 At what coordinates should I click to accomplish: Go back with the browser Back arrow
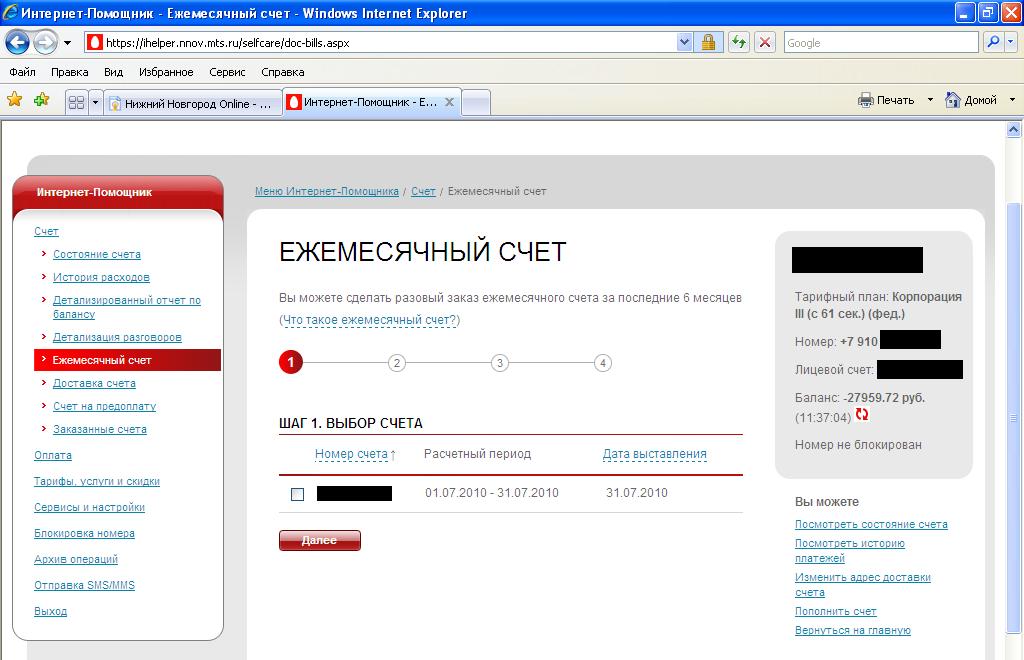coord(17,43)
